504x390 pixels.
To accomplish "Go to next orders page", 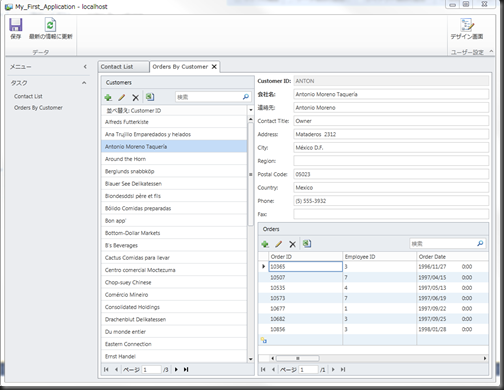I will pos(333,369).
